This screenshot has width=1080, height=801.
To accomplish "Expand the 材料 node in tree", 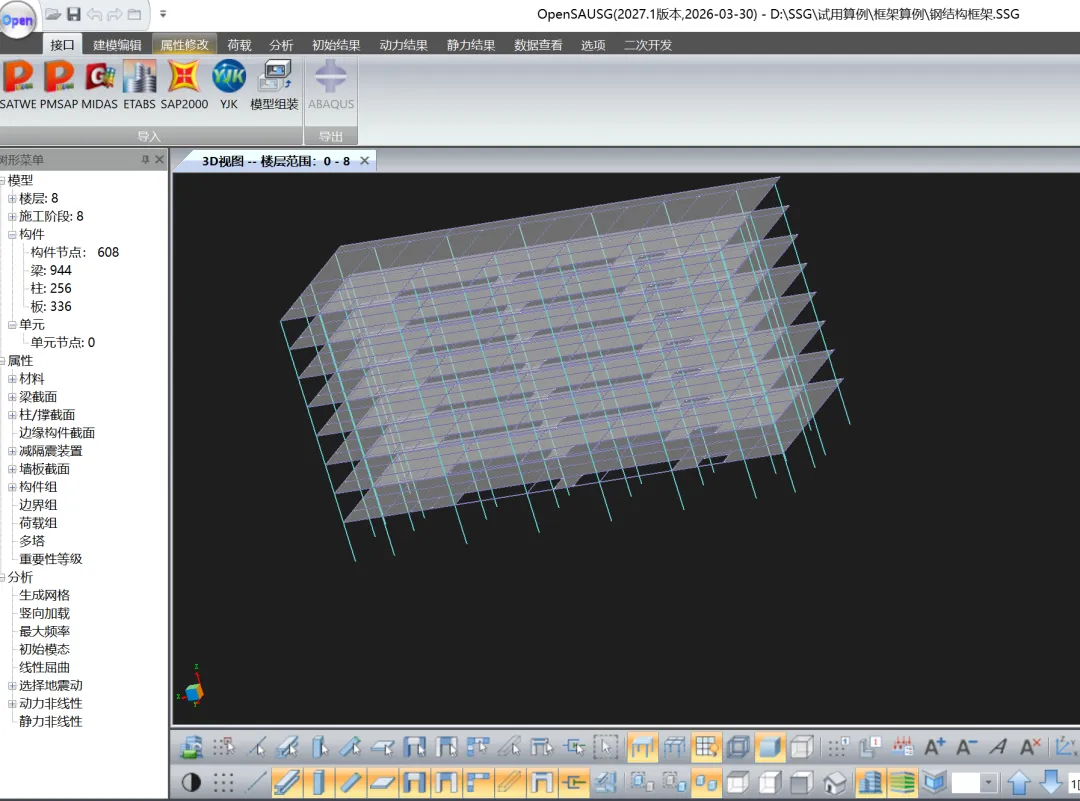I will [12, 379].
